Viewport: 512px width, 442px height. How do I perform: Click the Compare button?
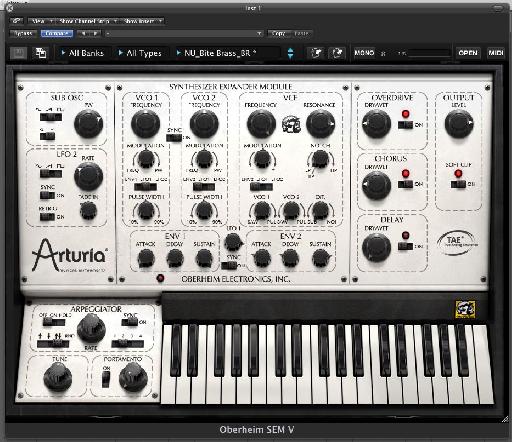coord(57,33)
